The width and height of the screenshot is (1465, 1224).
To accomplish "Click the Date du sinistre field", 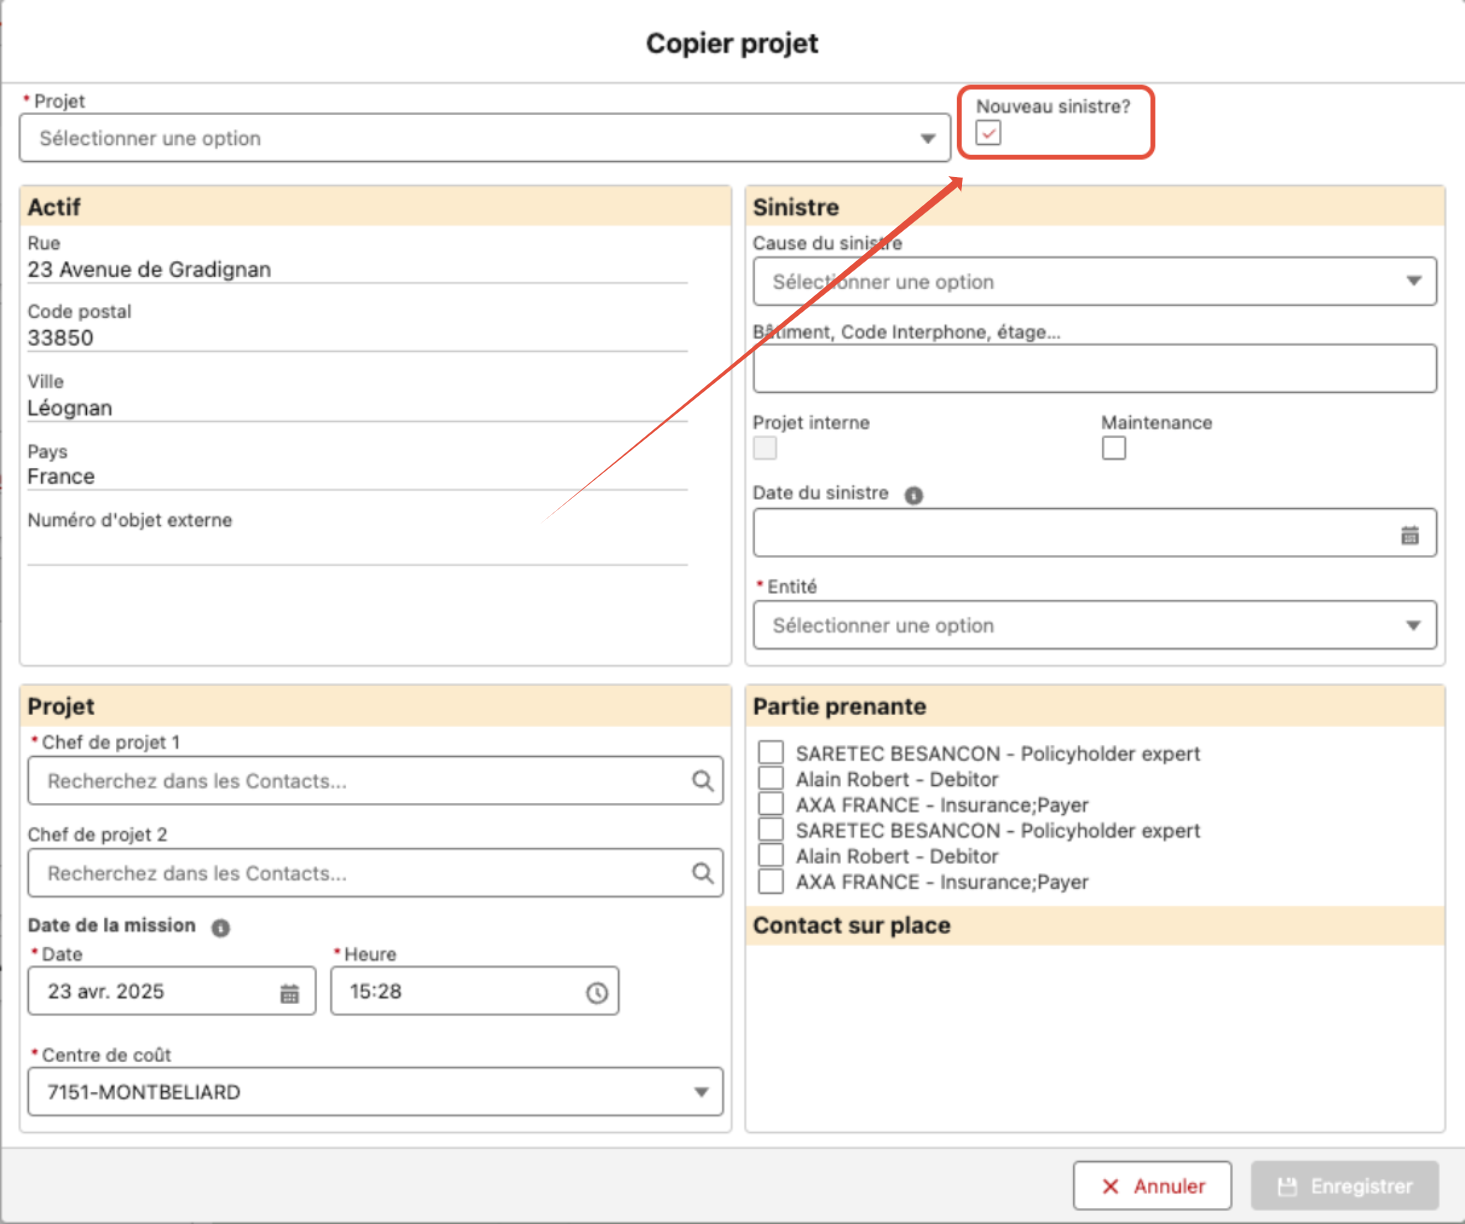I will pos(1094,533).
